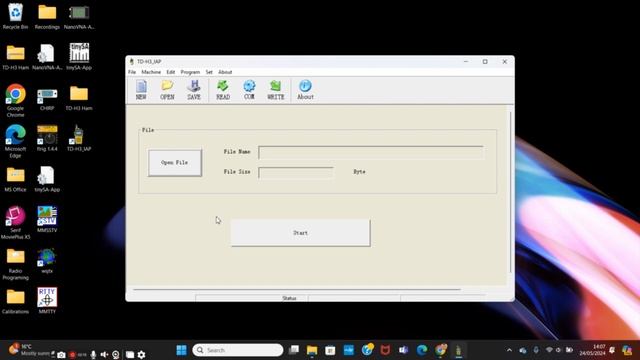The width and height of the screenshot is (640, 360).
Task: Open the Machine menu
Action: [x=151, y=72]
